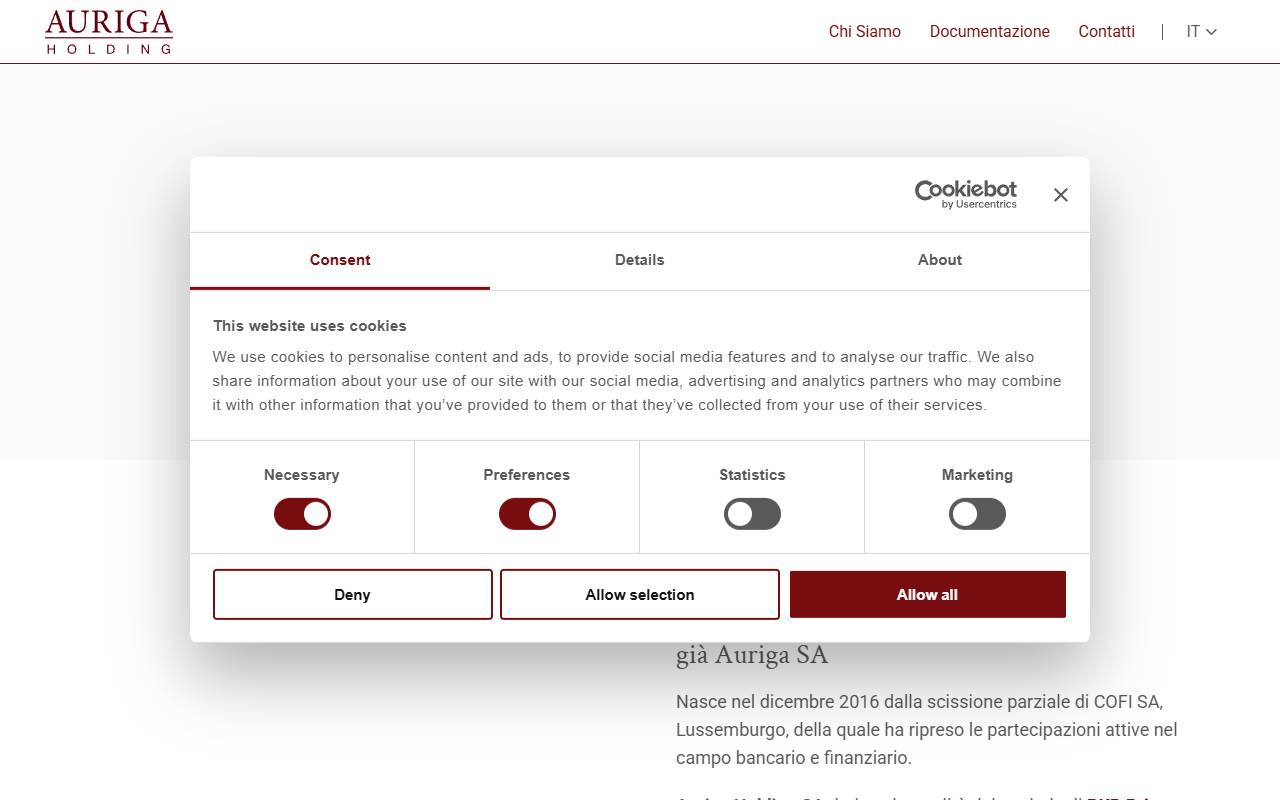The height and width of the screenshot is (800, 1280).
Task: Click the Deny button
Action: click(x=352, y=594)
